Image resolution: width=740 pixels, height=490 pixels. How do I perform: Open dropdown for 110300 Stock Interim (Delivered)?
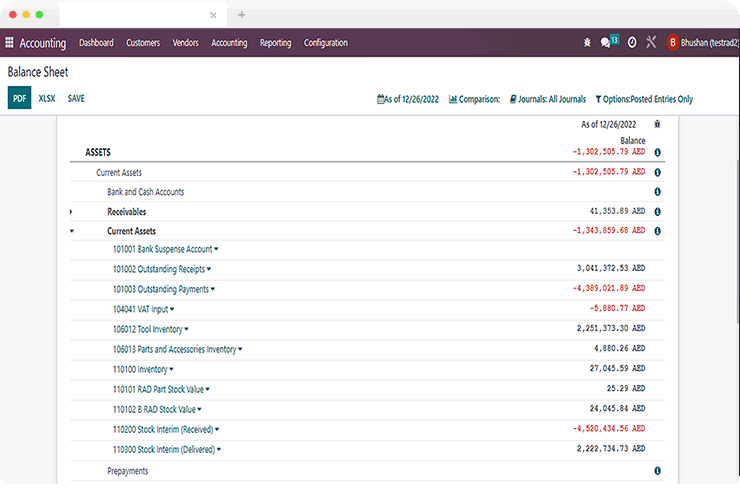click(x=219, y=449)
